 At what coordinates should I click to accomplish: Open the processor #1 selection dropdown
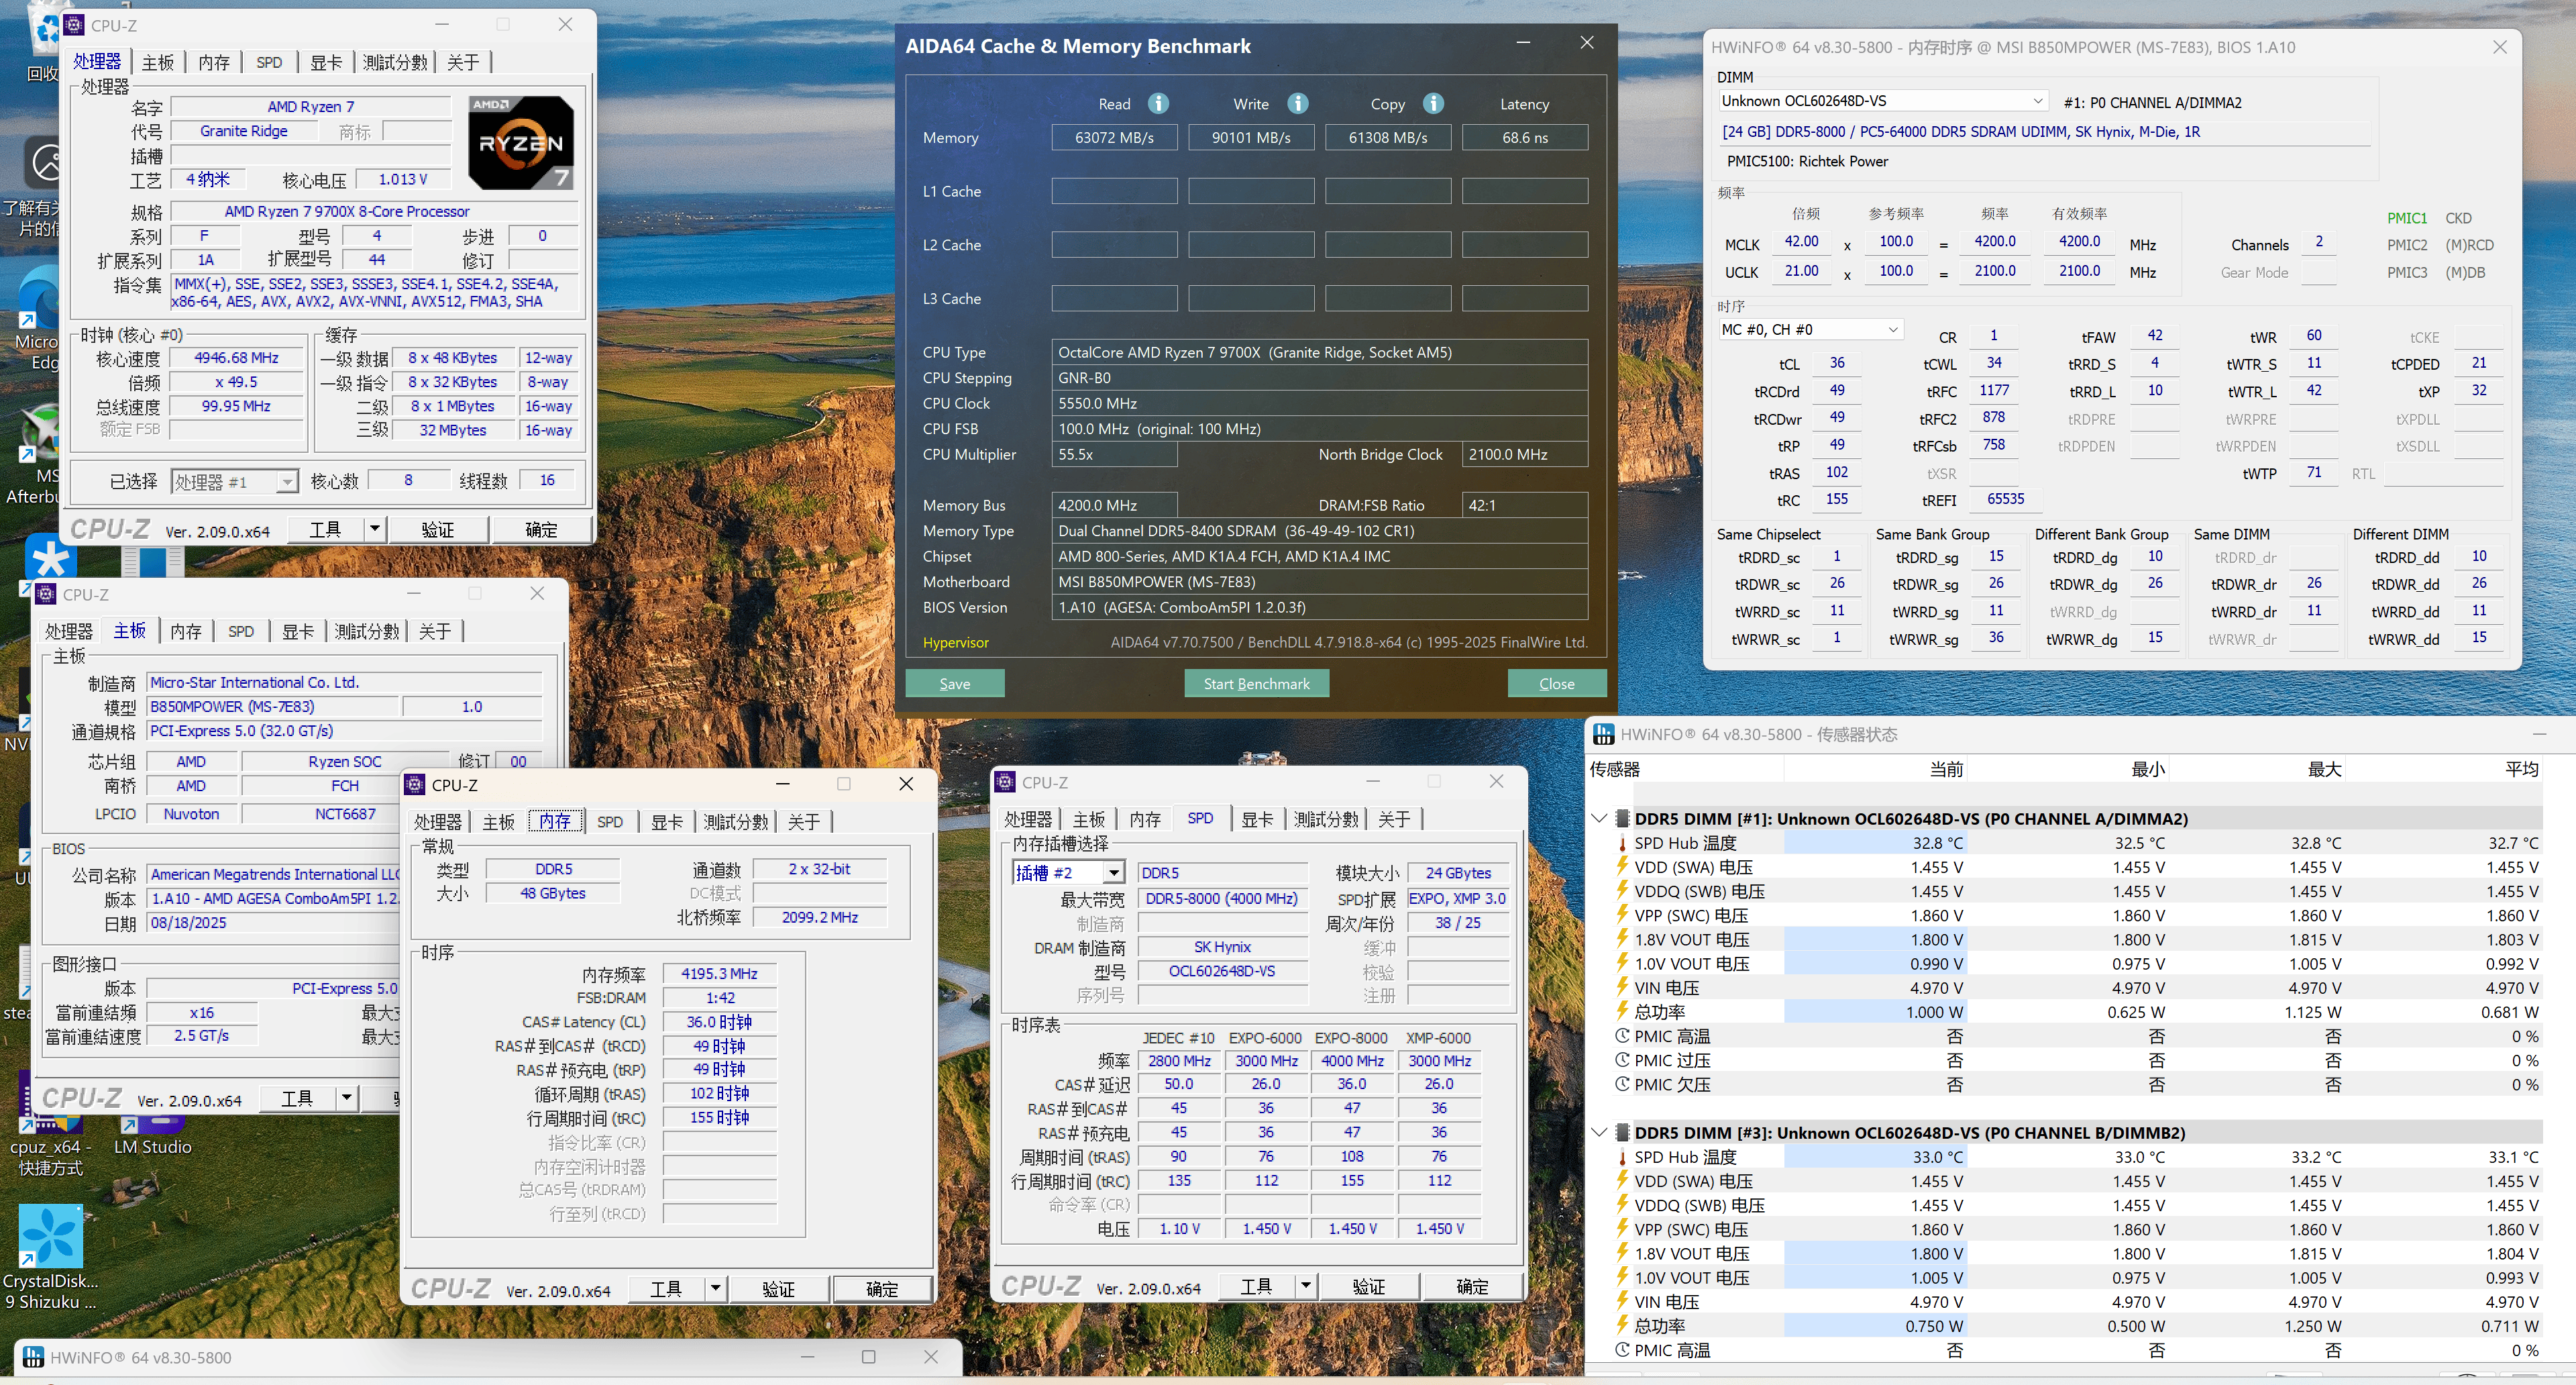287,482
